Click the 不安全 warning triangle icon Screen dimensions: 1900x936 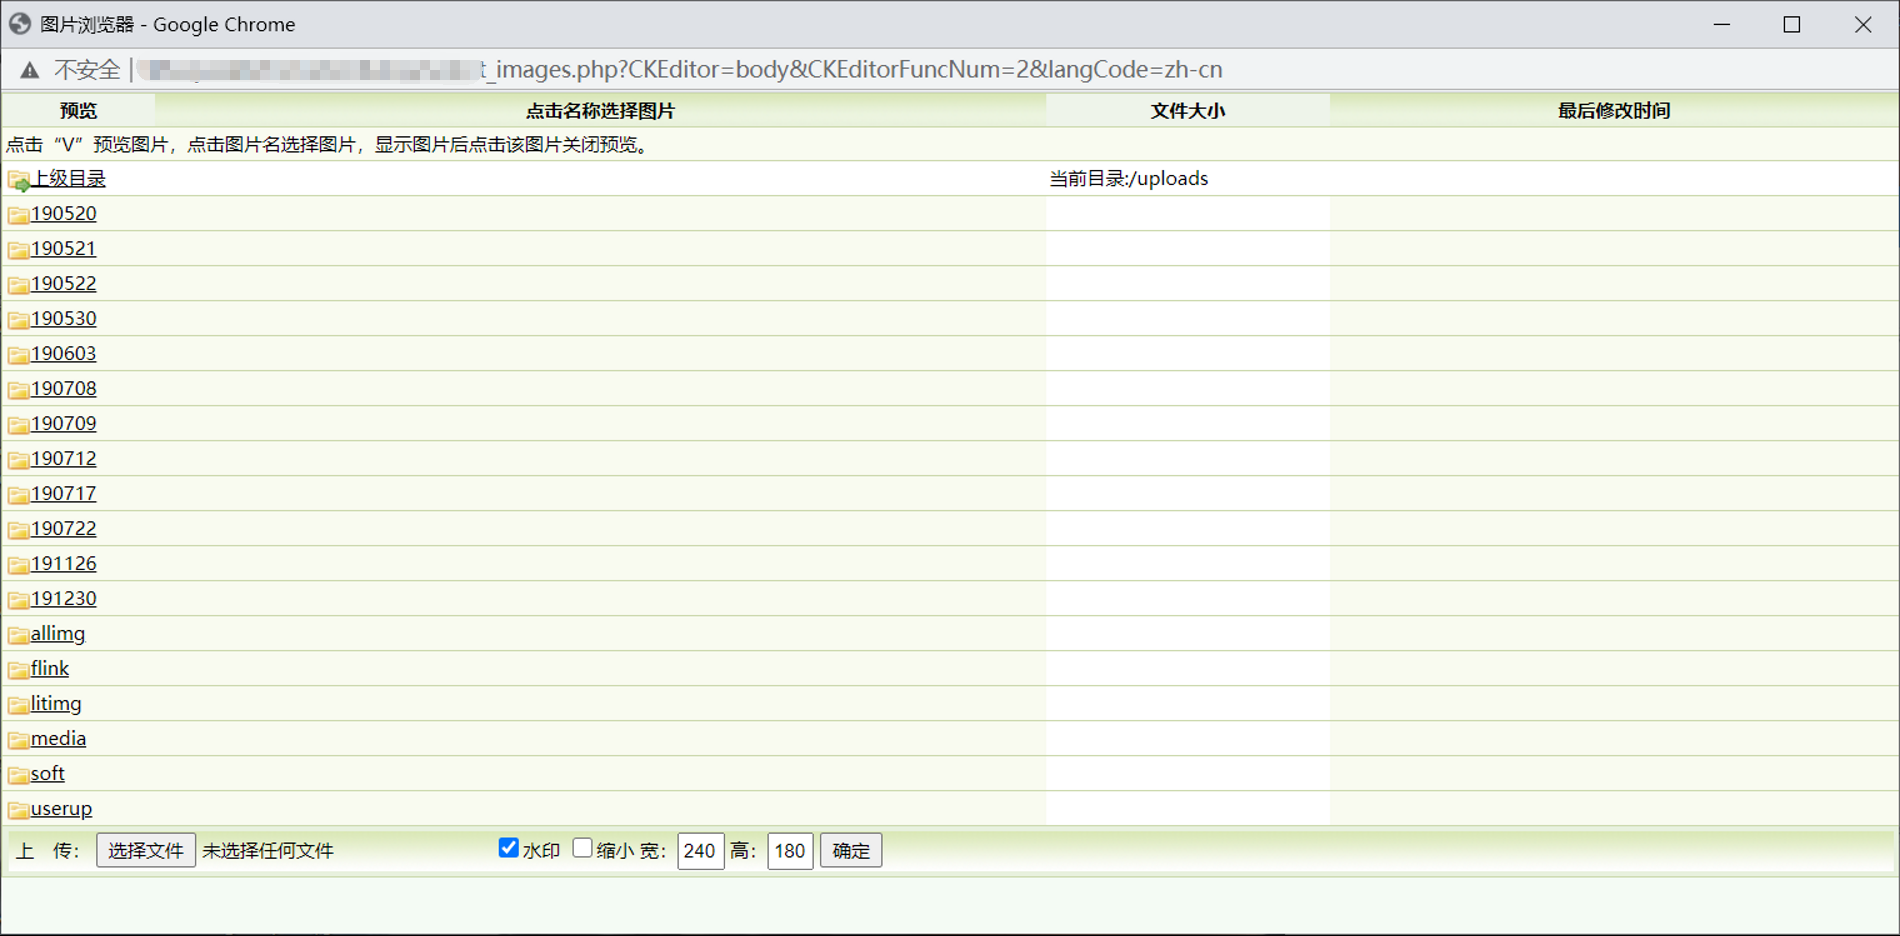[30, 70]
